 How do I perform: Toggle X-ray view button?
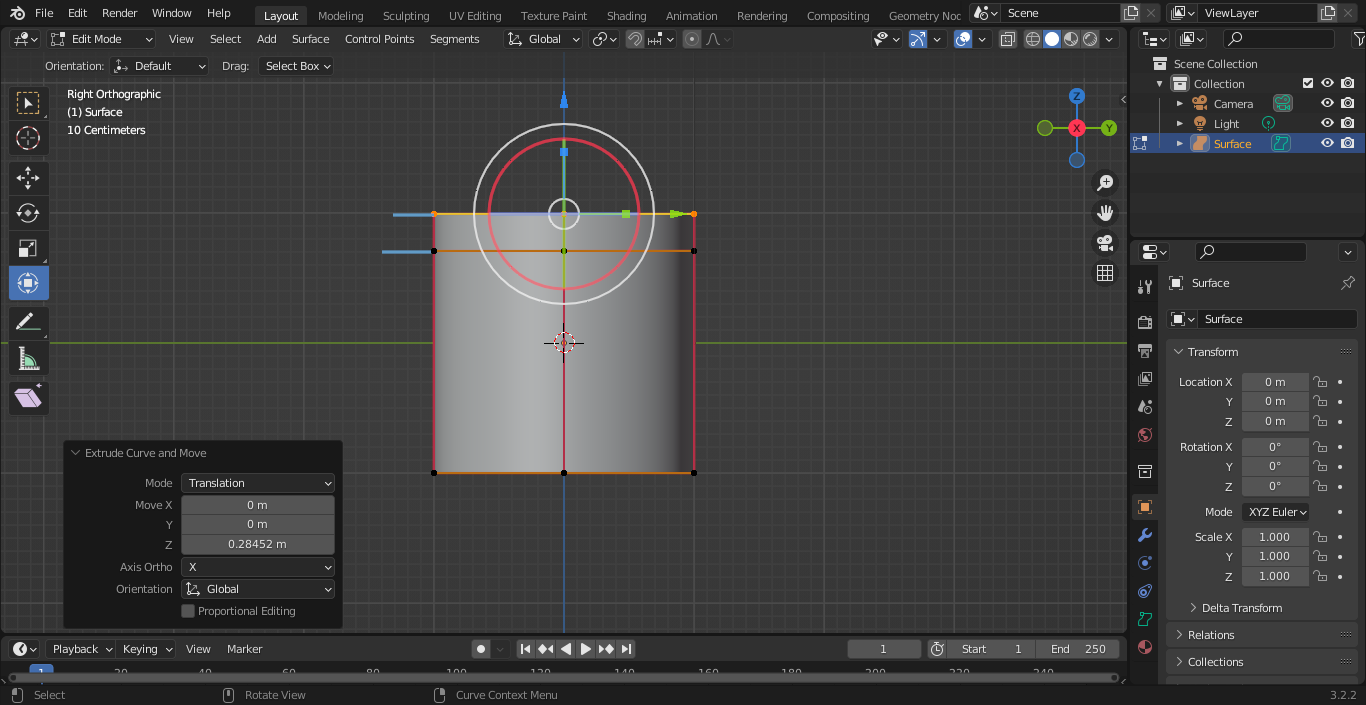[x=1007, y=39]
